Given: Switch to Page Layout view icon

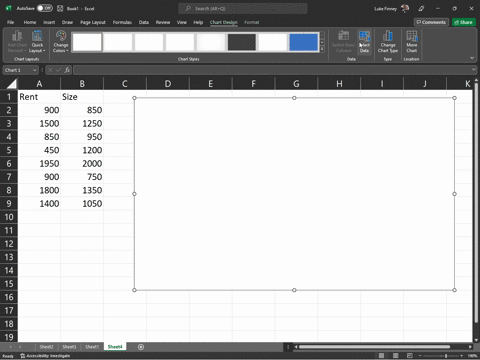Looking at the screenshot, I should pyautogui.click(x=396, y=356).
